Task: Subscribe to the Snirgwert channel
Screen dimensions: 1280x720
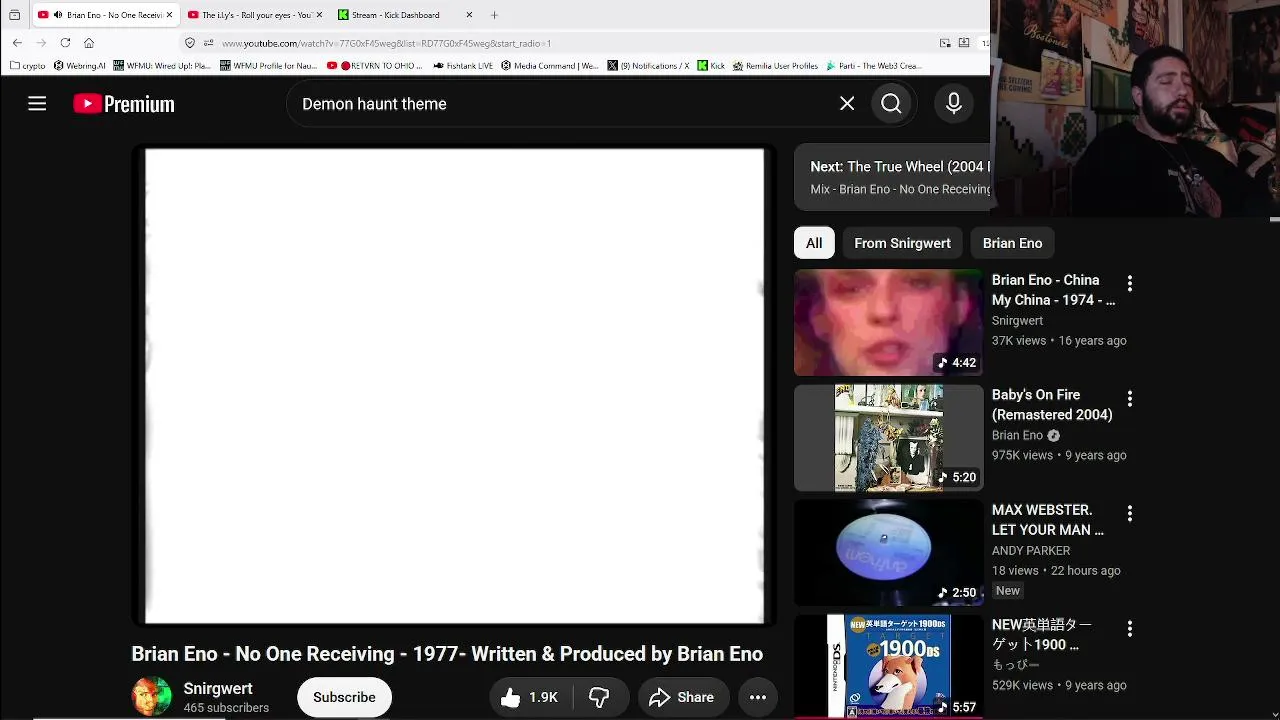Action: (344, 697)
